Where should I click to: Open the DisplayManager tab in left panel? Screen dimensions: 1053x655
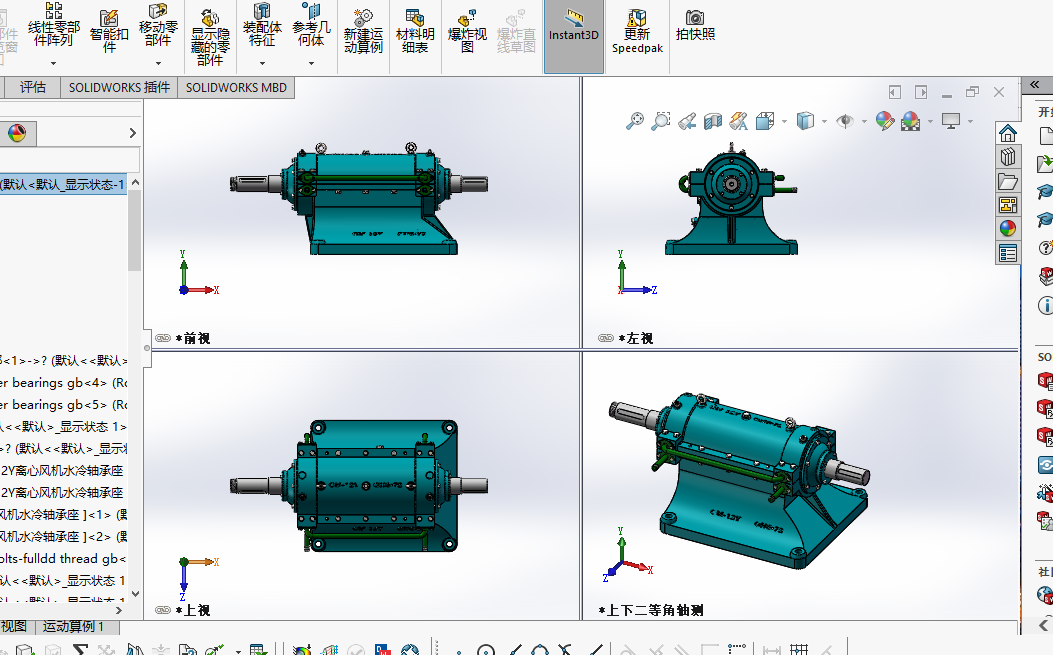click(17, 133)
